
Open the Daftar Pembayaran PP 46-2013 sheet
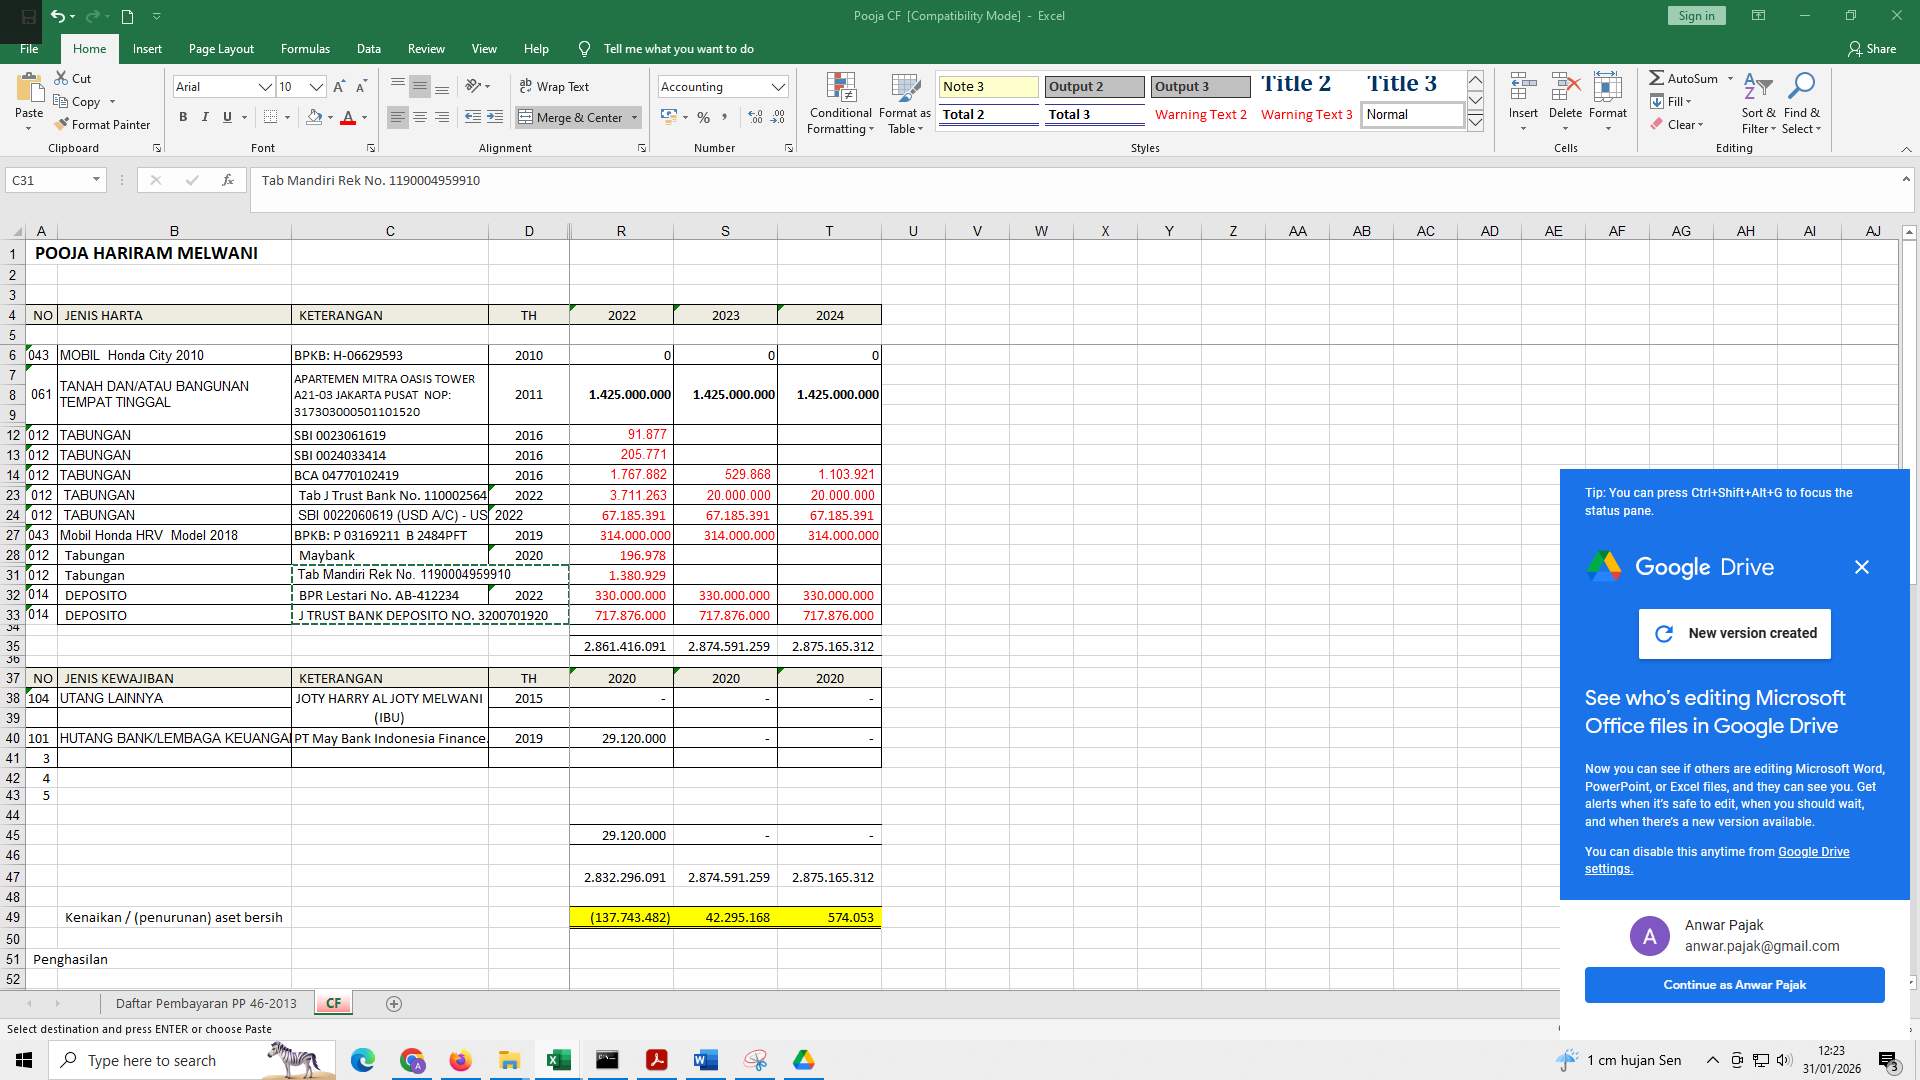point(206,1003)
